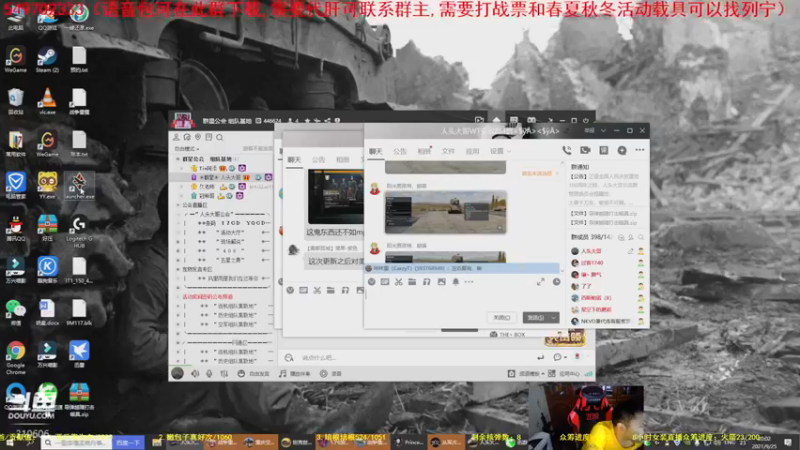
Task: Click the send picture icon in front chat
Action: pos(441,282)
